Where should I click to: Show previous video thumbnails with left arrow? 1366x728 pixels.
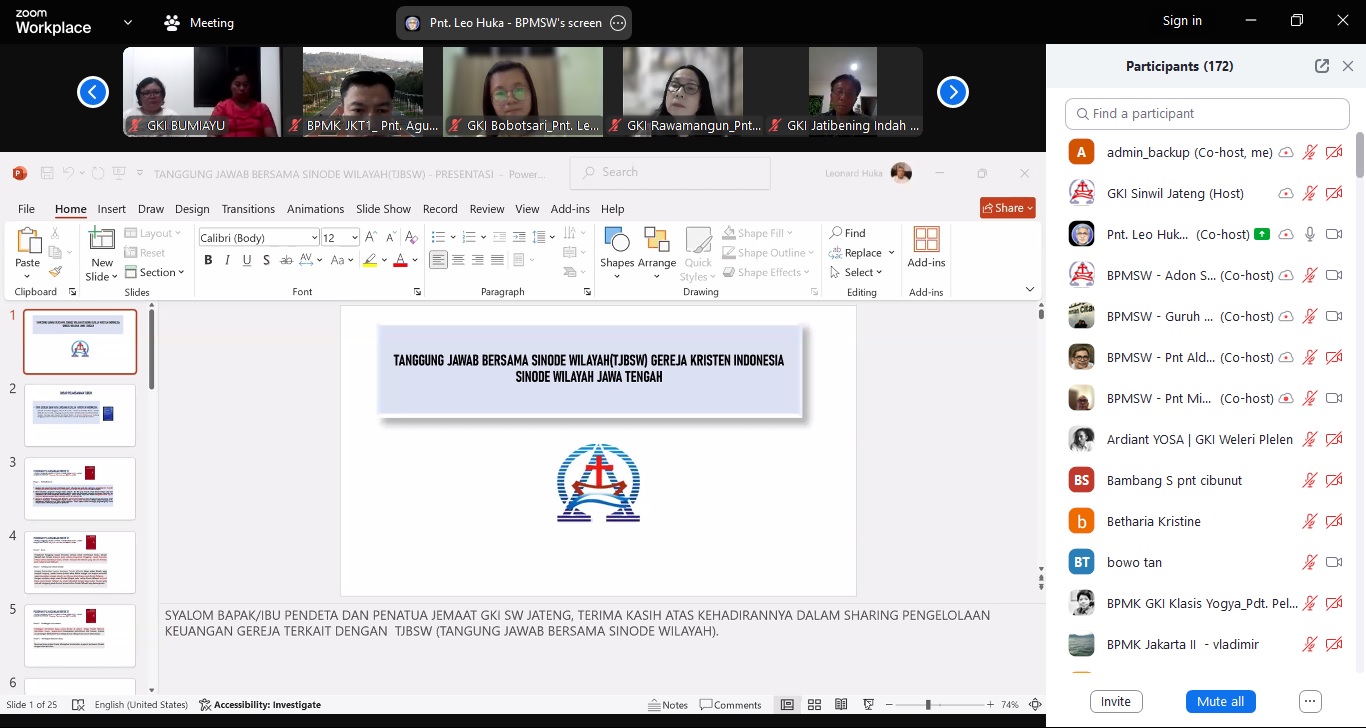point(93,92)
